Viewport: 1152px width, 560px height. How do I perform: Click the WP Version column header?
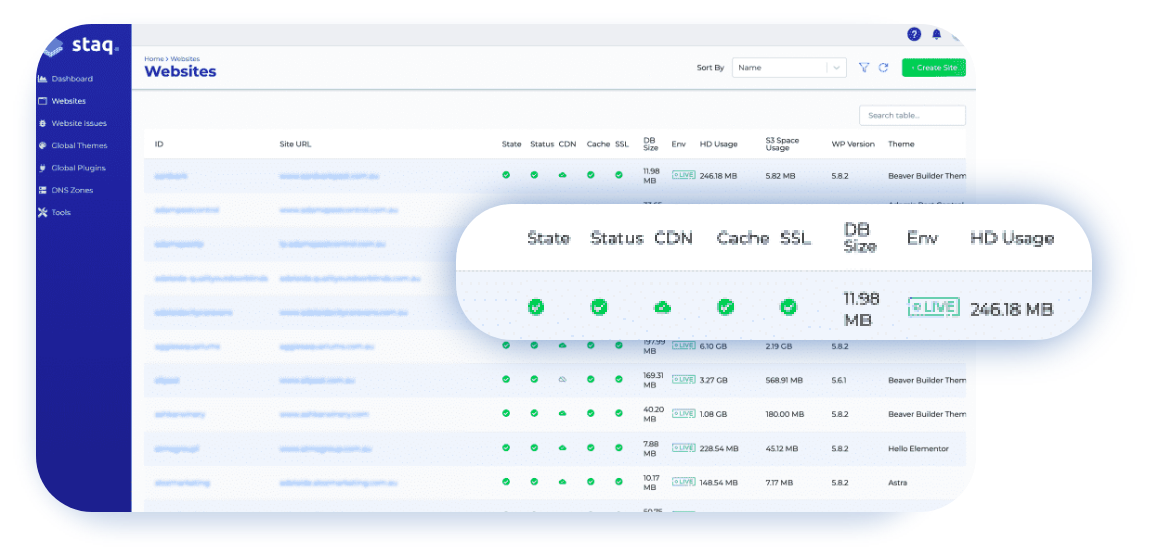(x=853, y=144)
